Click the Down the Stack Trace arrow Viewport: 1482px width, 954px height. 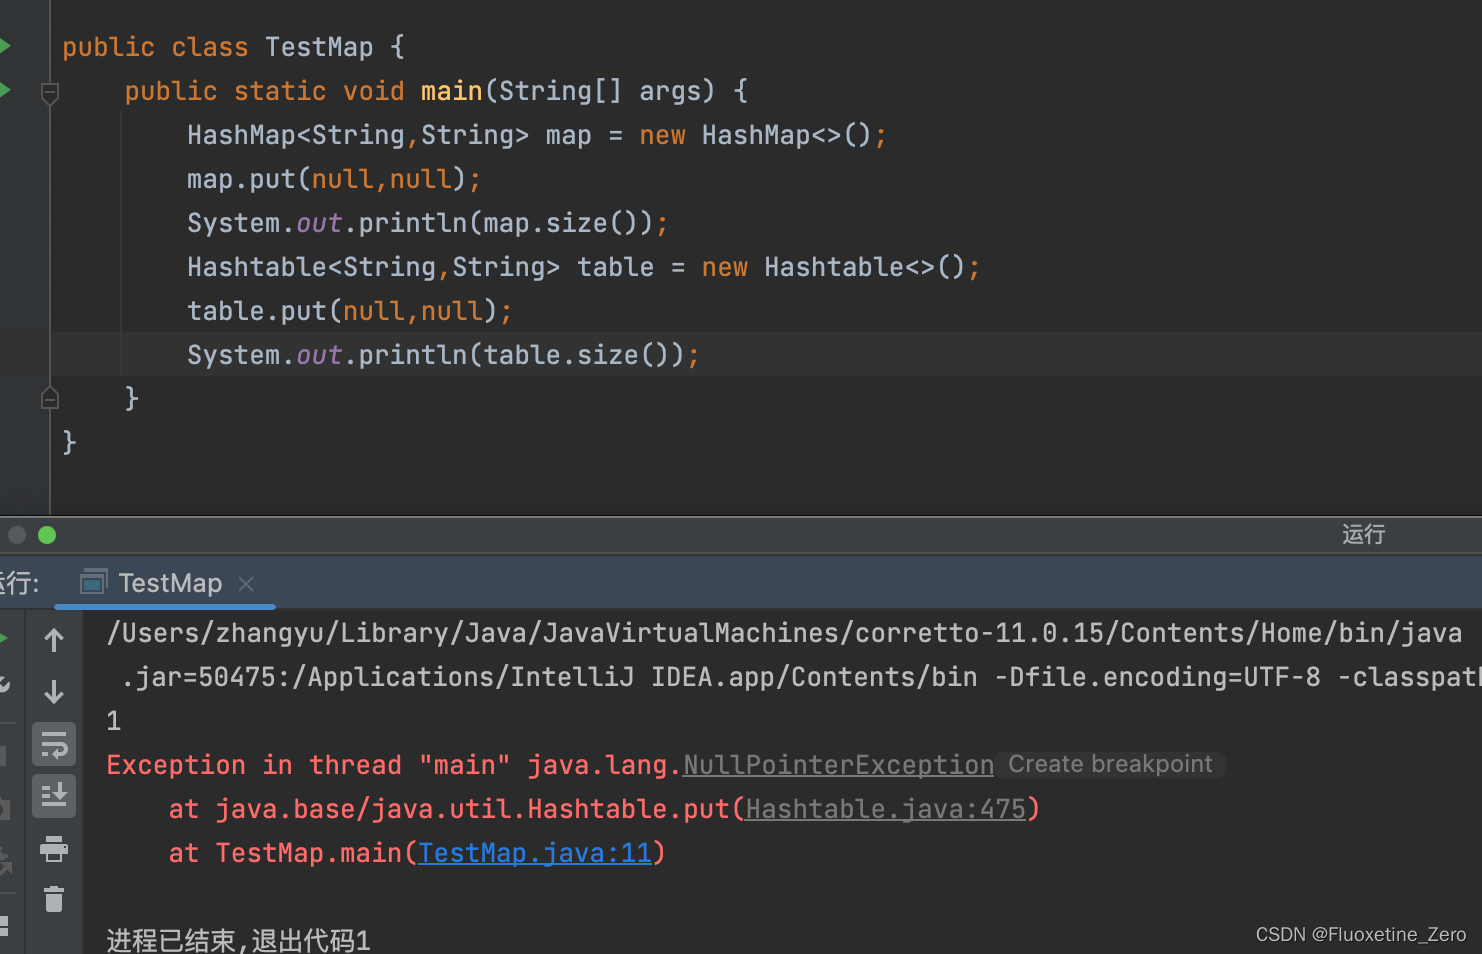point(54,692)
